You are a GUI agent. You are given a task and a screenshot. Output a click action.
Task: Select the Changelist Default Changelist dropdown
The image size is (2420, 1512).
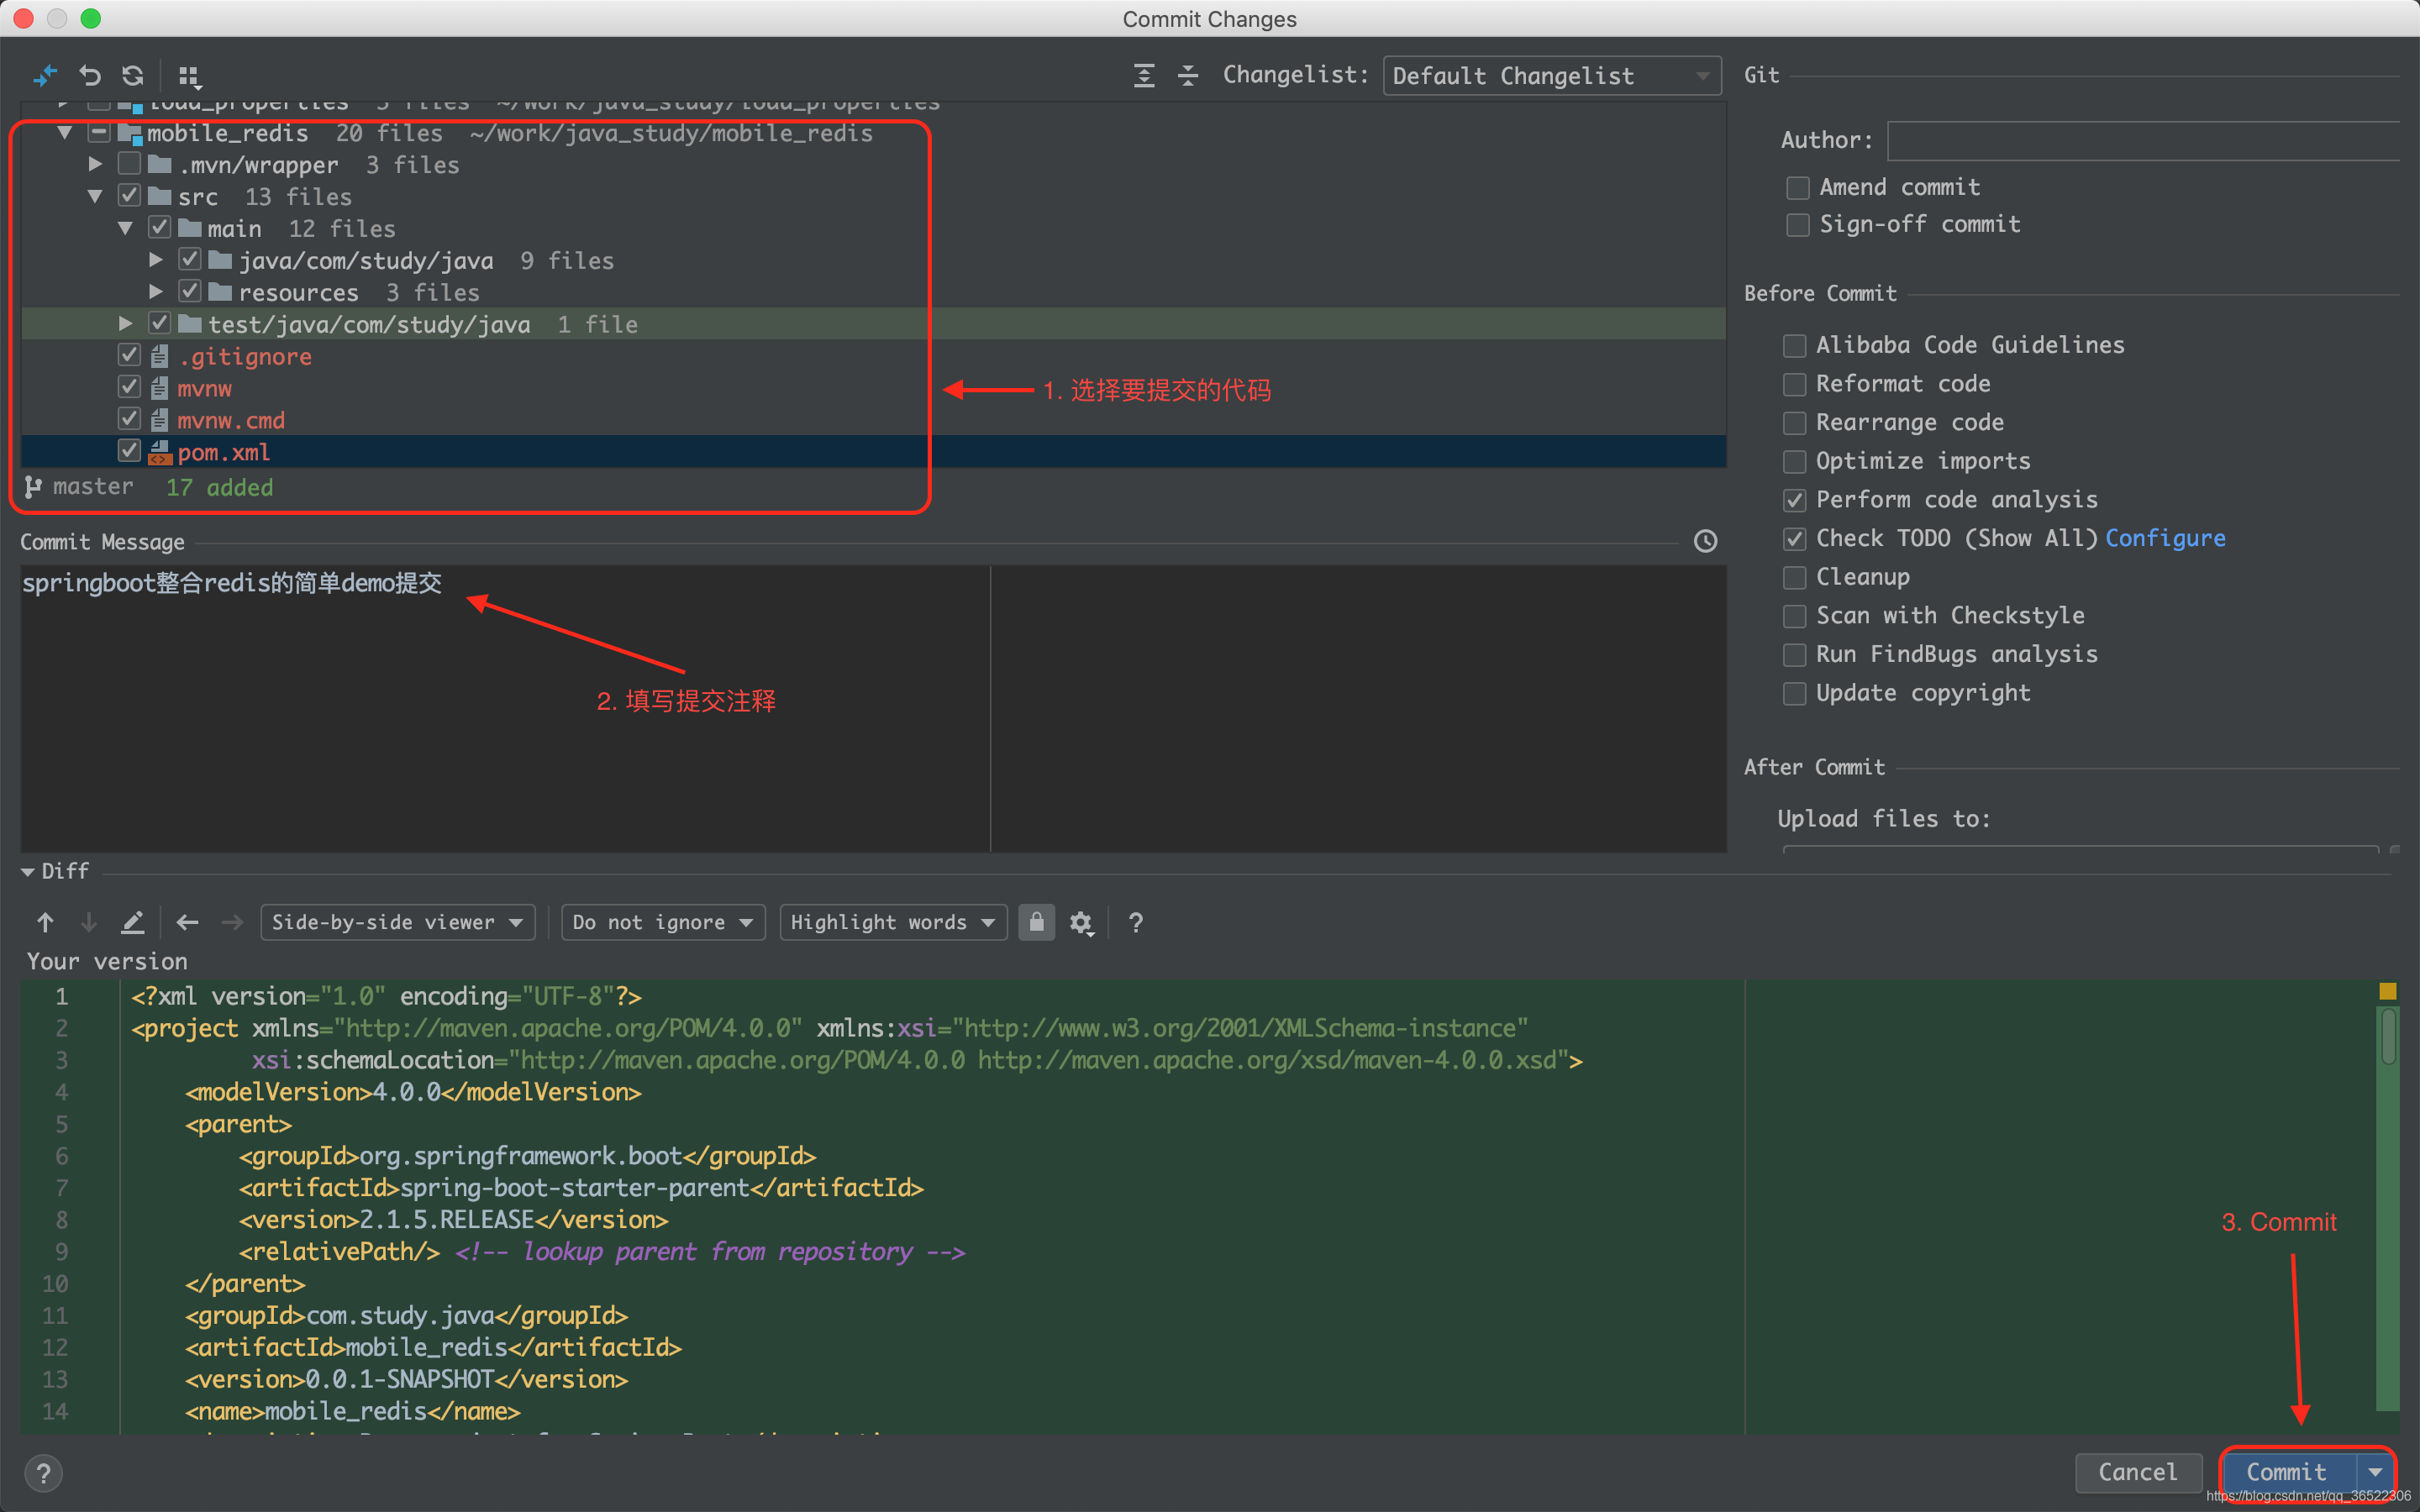click(x=1552, y=73)
